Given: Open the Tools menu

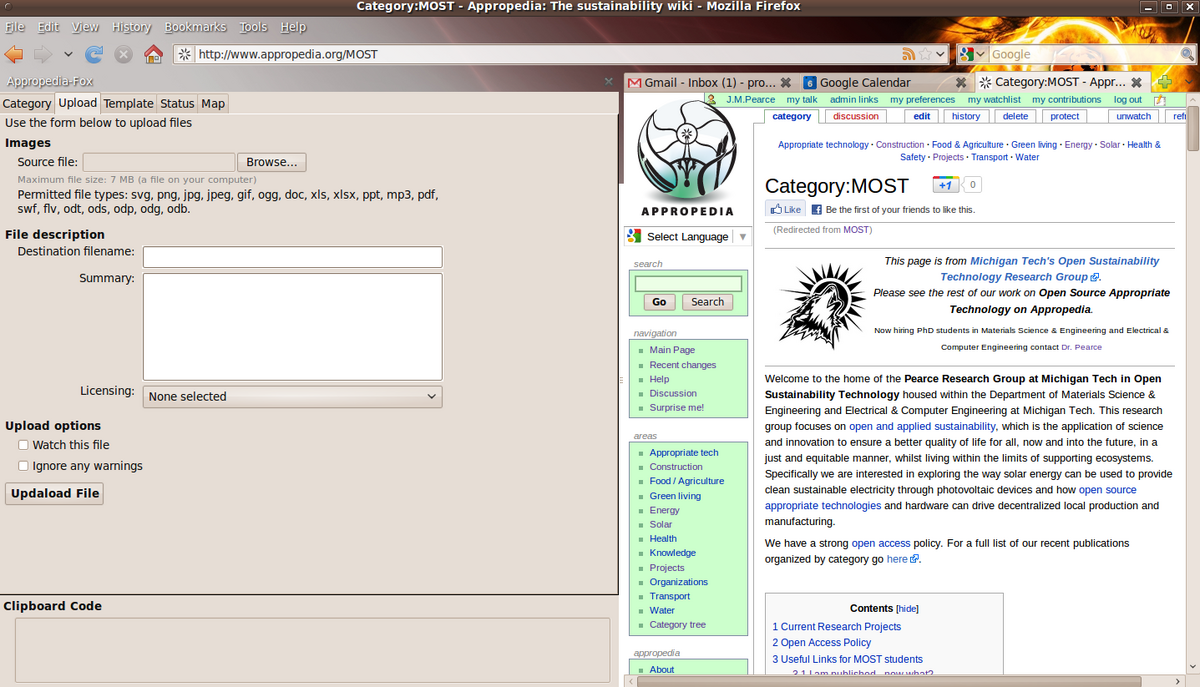Looking at the screenshot, I should (253, 27).
